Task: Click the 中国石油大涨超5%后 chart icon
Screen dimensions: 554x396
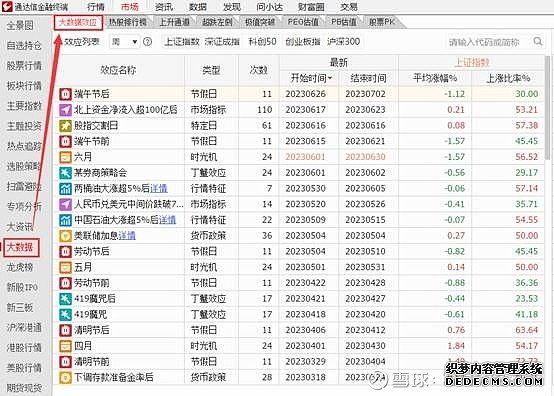Action: pos(65,220)
